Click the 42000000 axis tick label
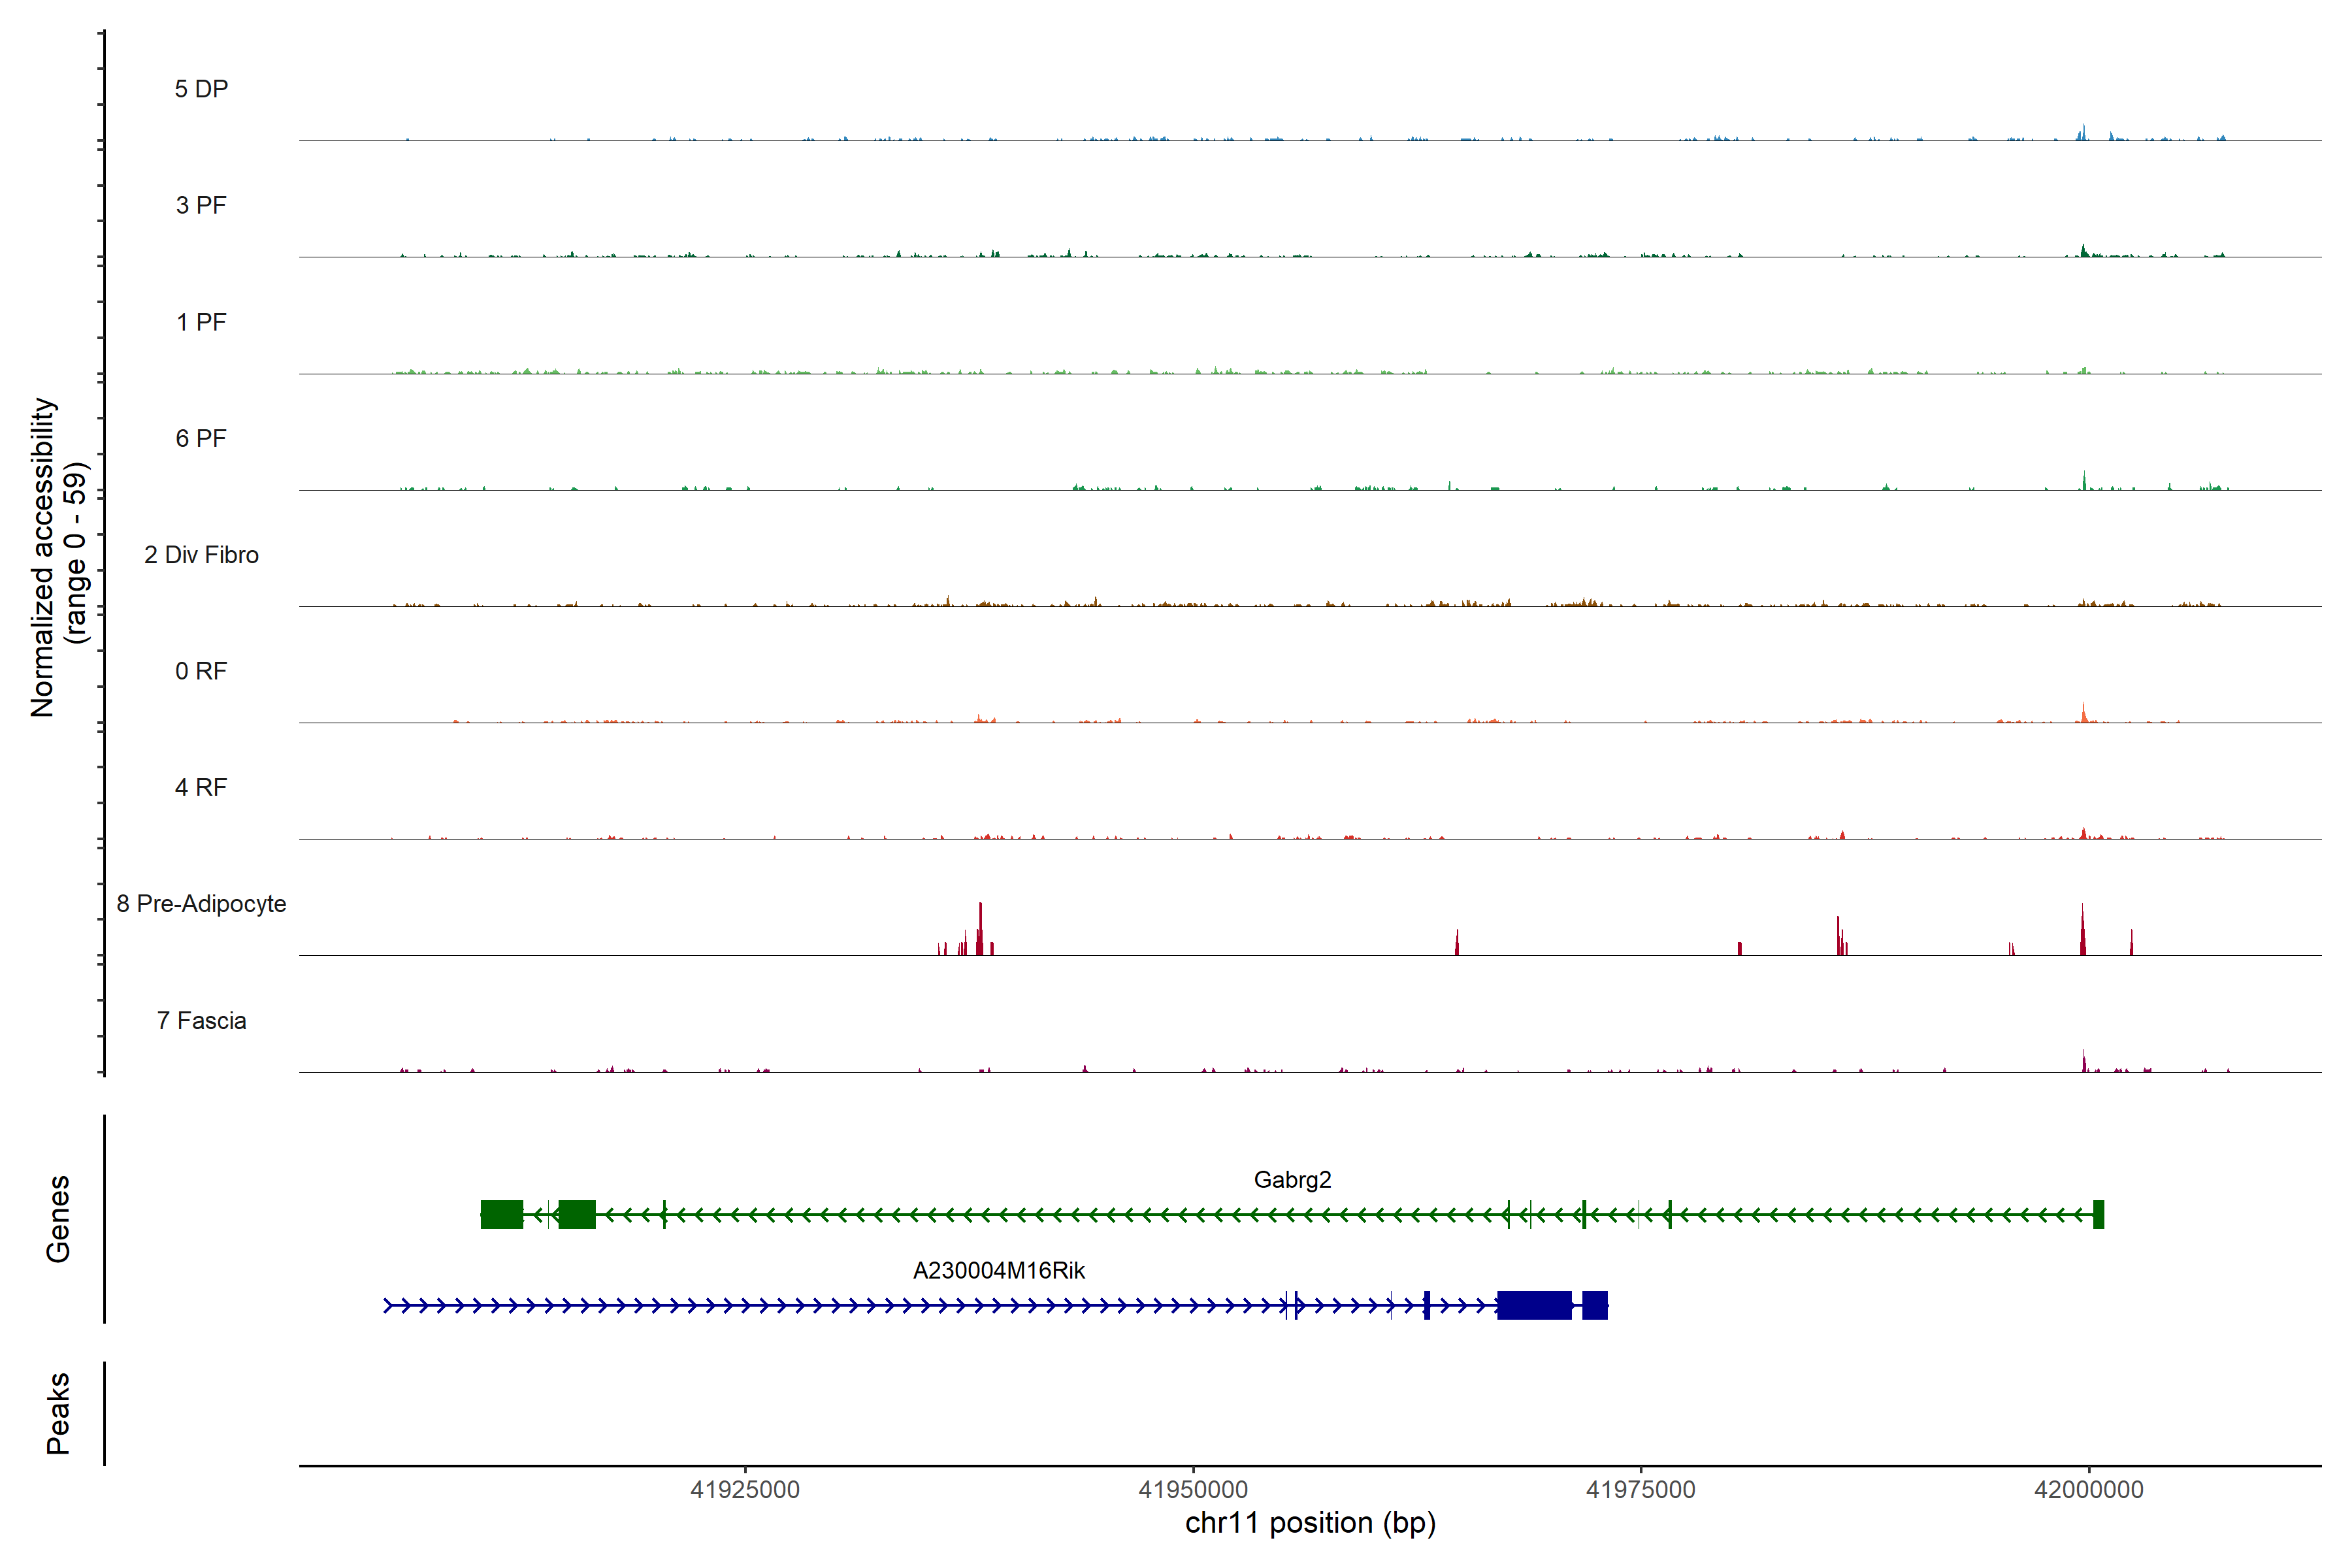This screenshot has width=2352, height=1568. coord(2088,1490)
